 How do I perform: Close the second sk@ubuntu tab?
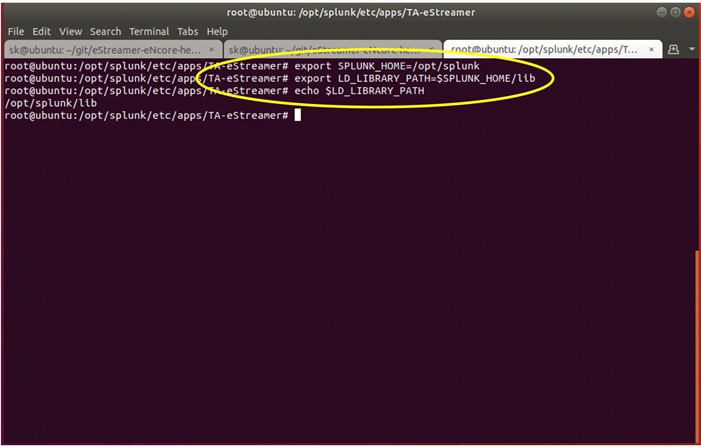pos(431,50)
